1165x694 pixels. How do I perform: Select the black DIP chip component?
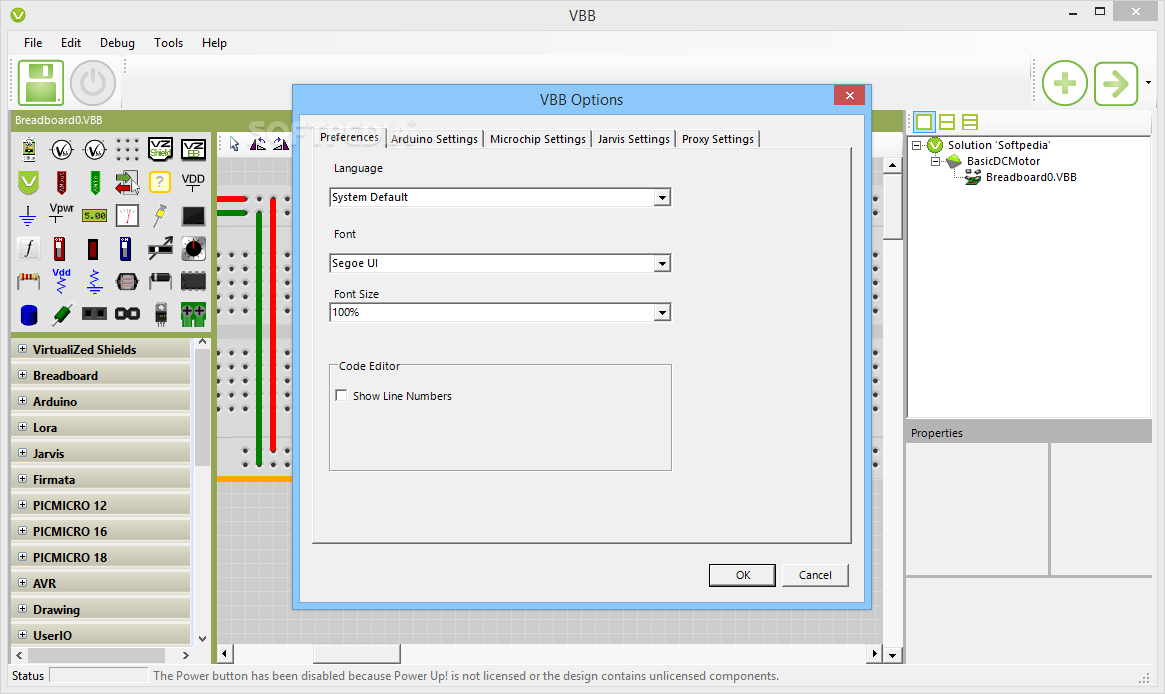193,282
